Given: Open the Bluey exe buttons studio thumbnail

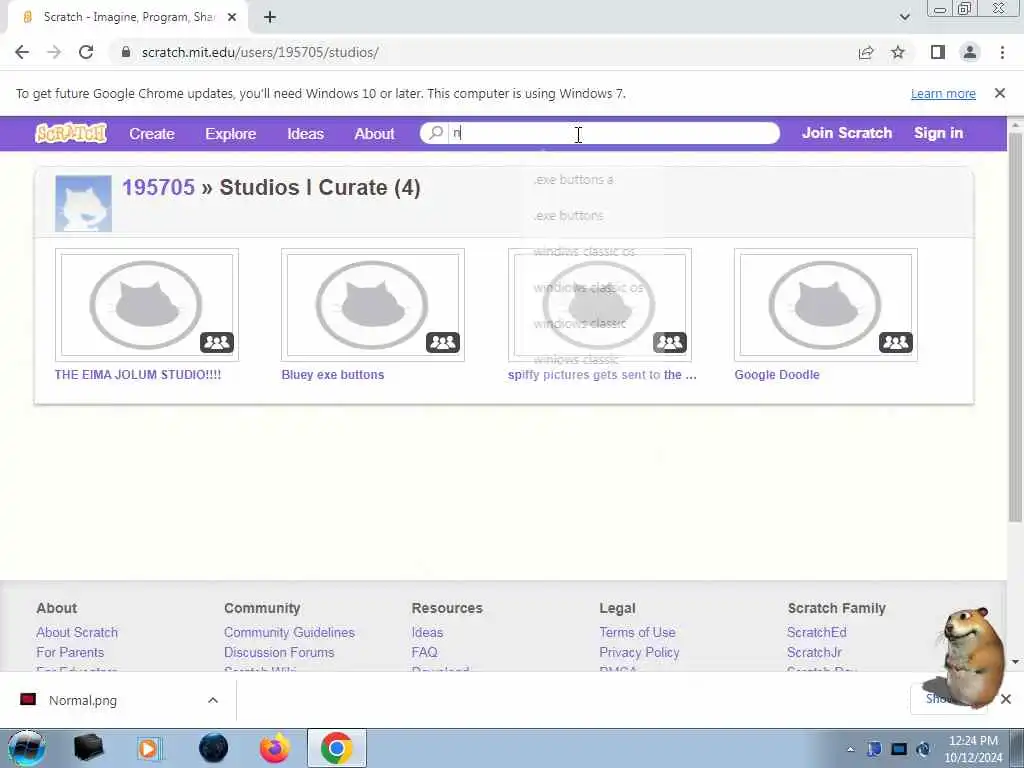Looking at the screenshot, I should coord(373,304).
